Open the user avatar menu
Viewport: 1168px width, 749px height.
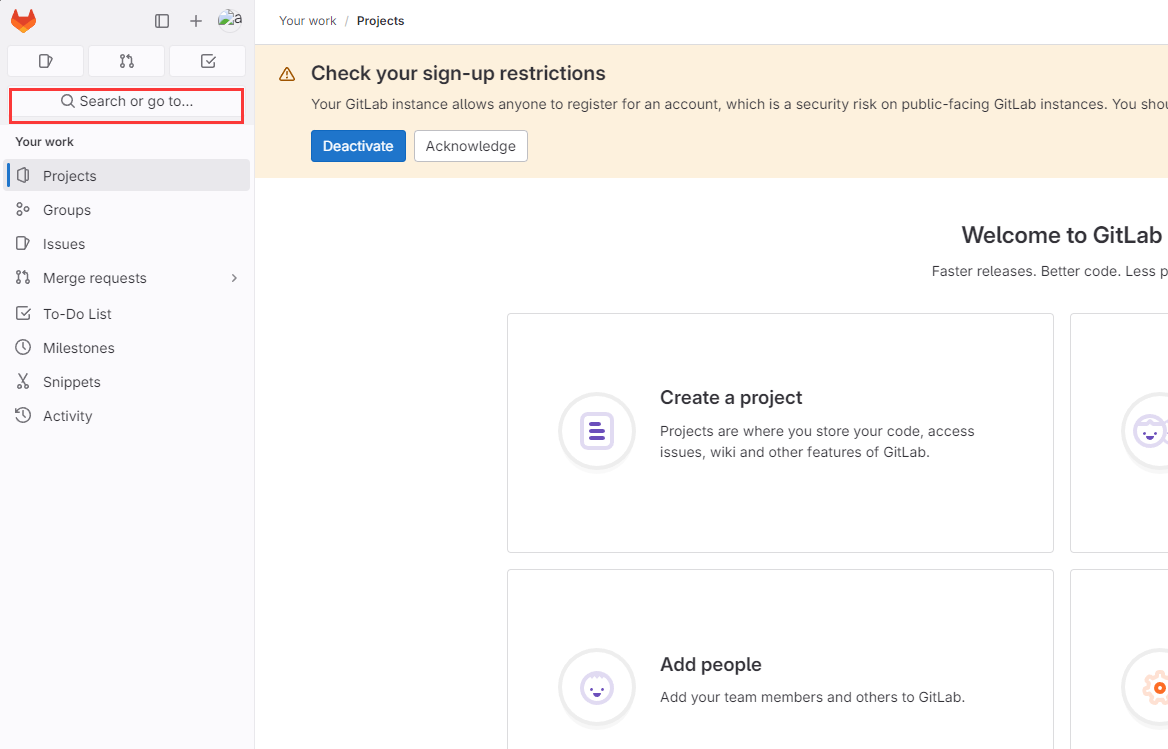(x=229, y=20)
